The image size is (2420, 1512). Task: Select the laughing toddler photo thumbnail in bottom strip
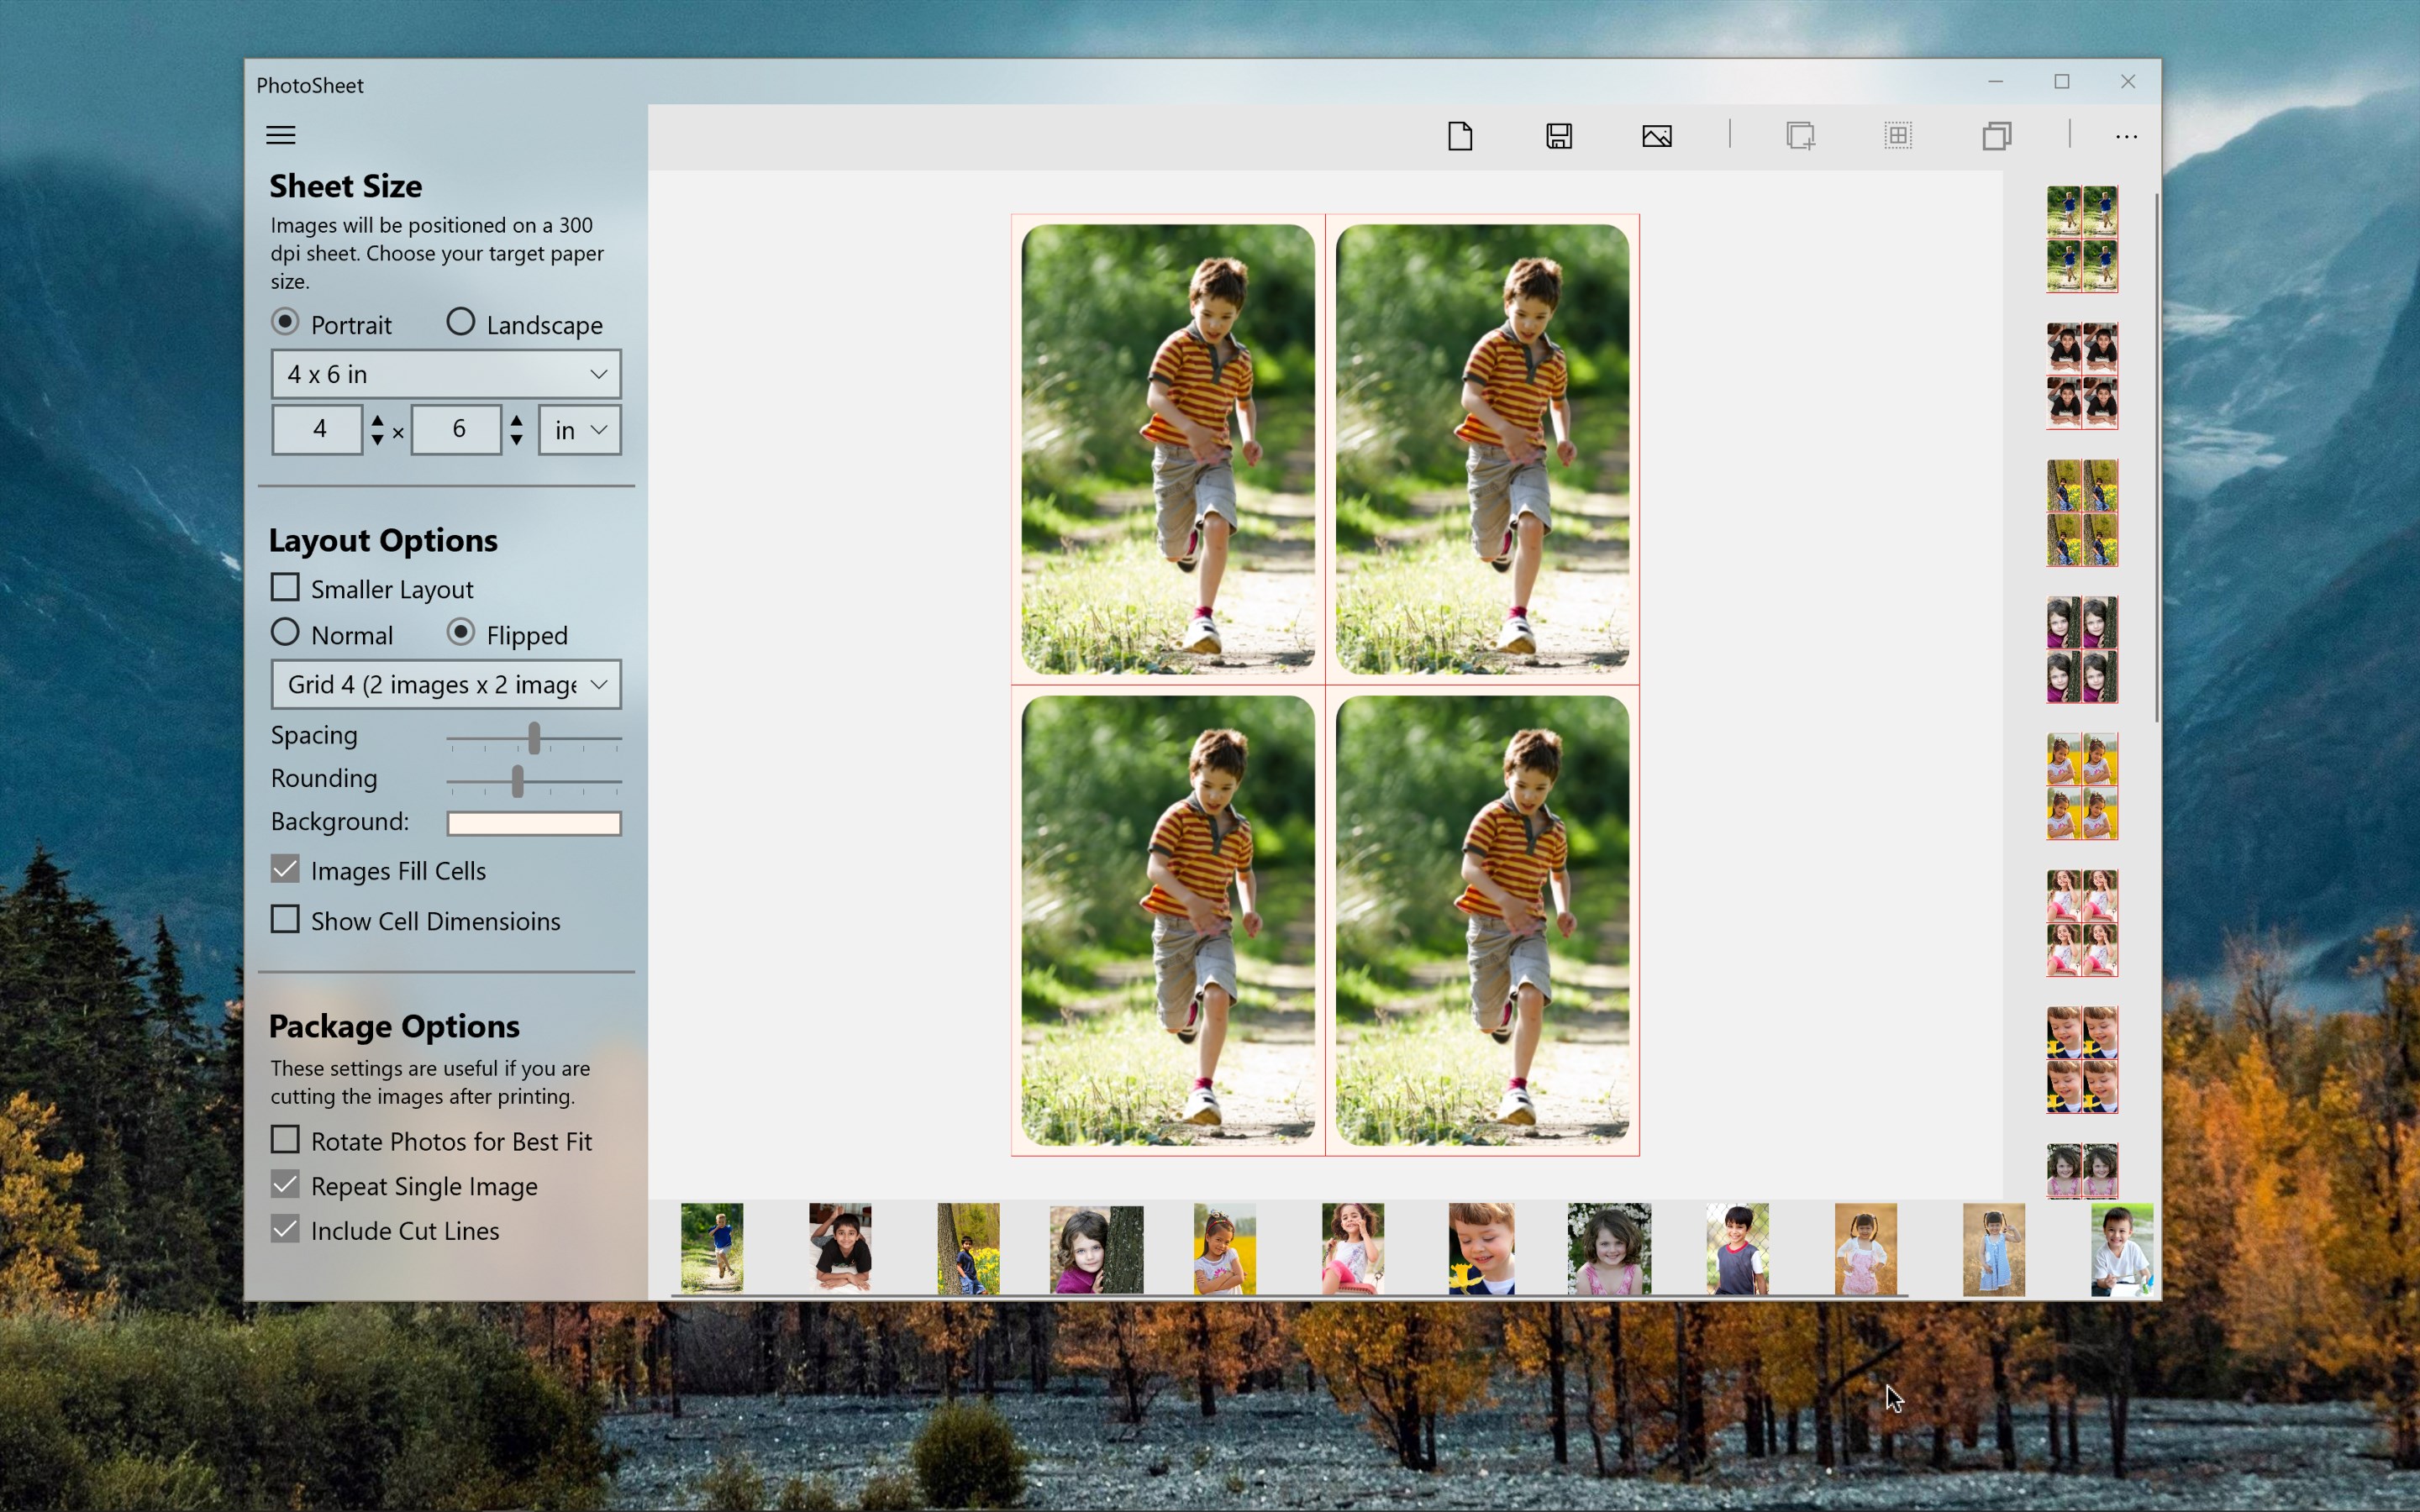click(x=1481, y=1248)
